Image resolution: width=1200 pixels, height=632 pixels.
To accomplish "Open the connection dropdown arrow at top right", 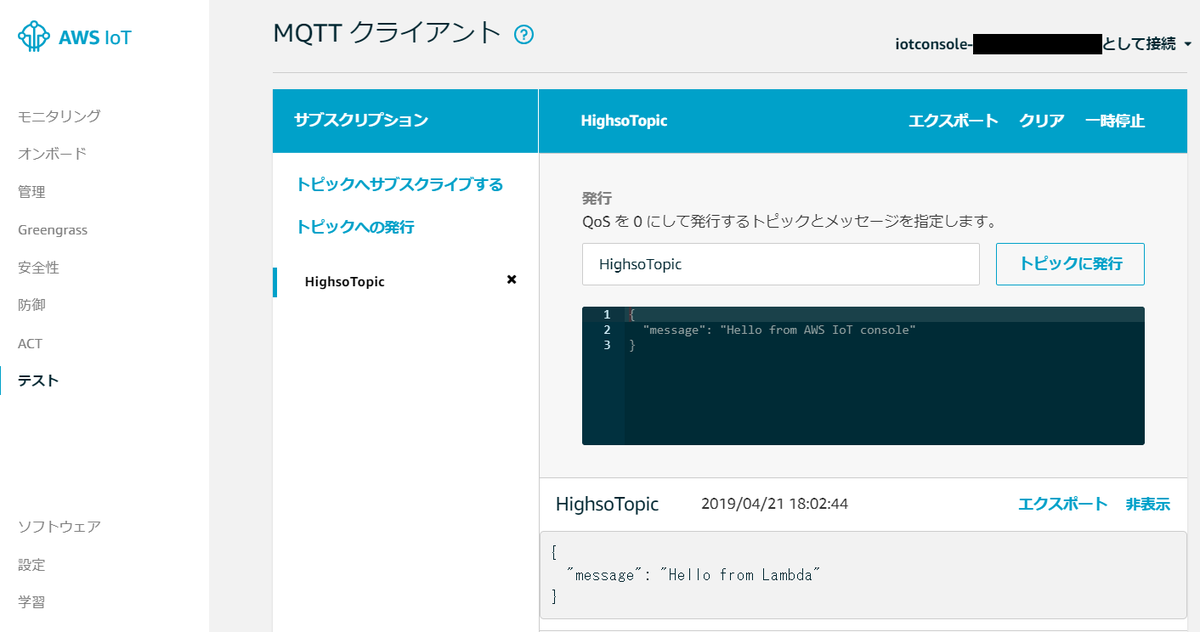I will 1187,44.
